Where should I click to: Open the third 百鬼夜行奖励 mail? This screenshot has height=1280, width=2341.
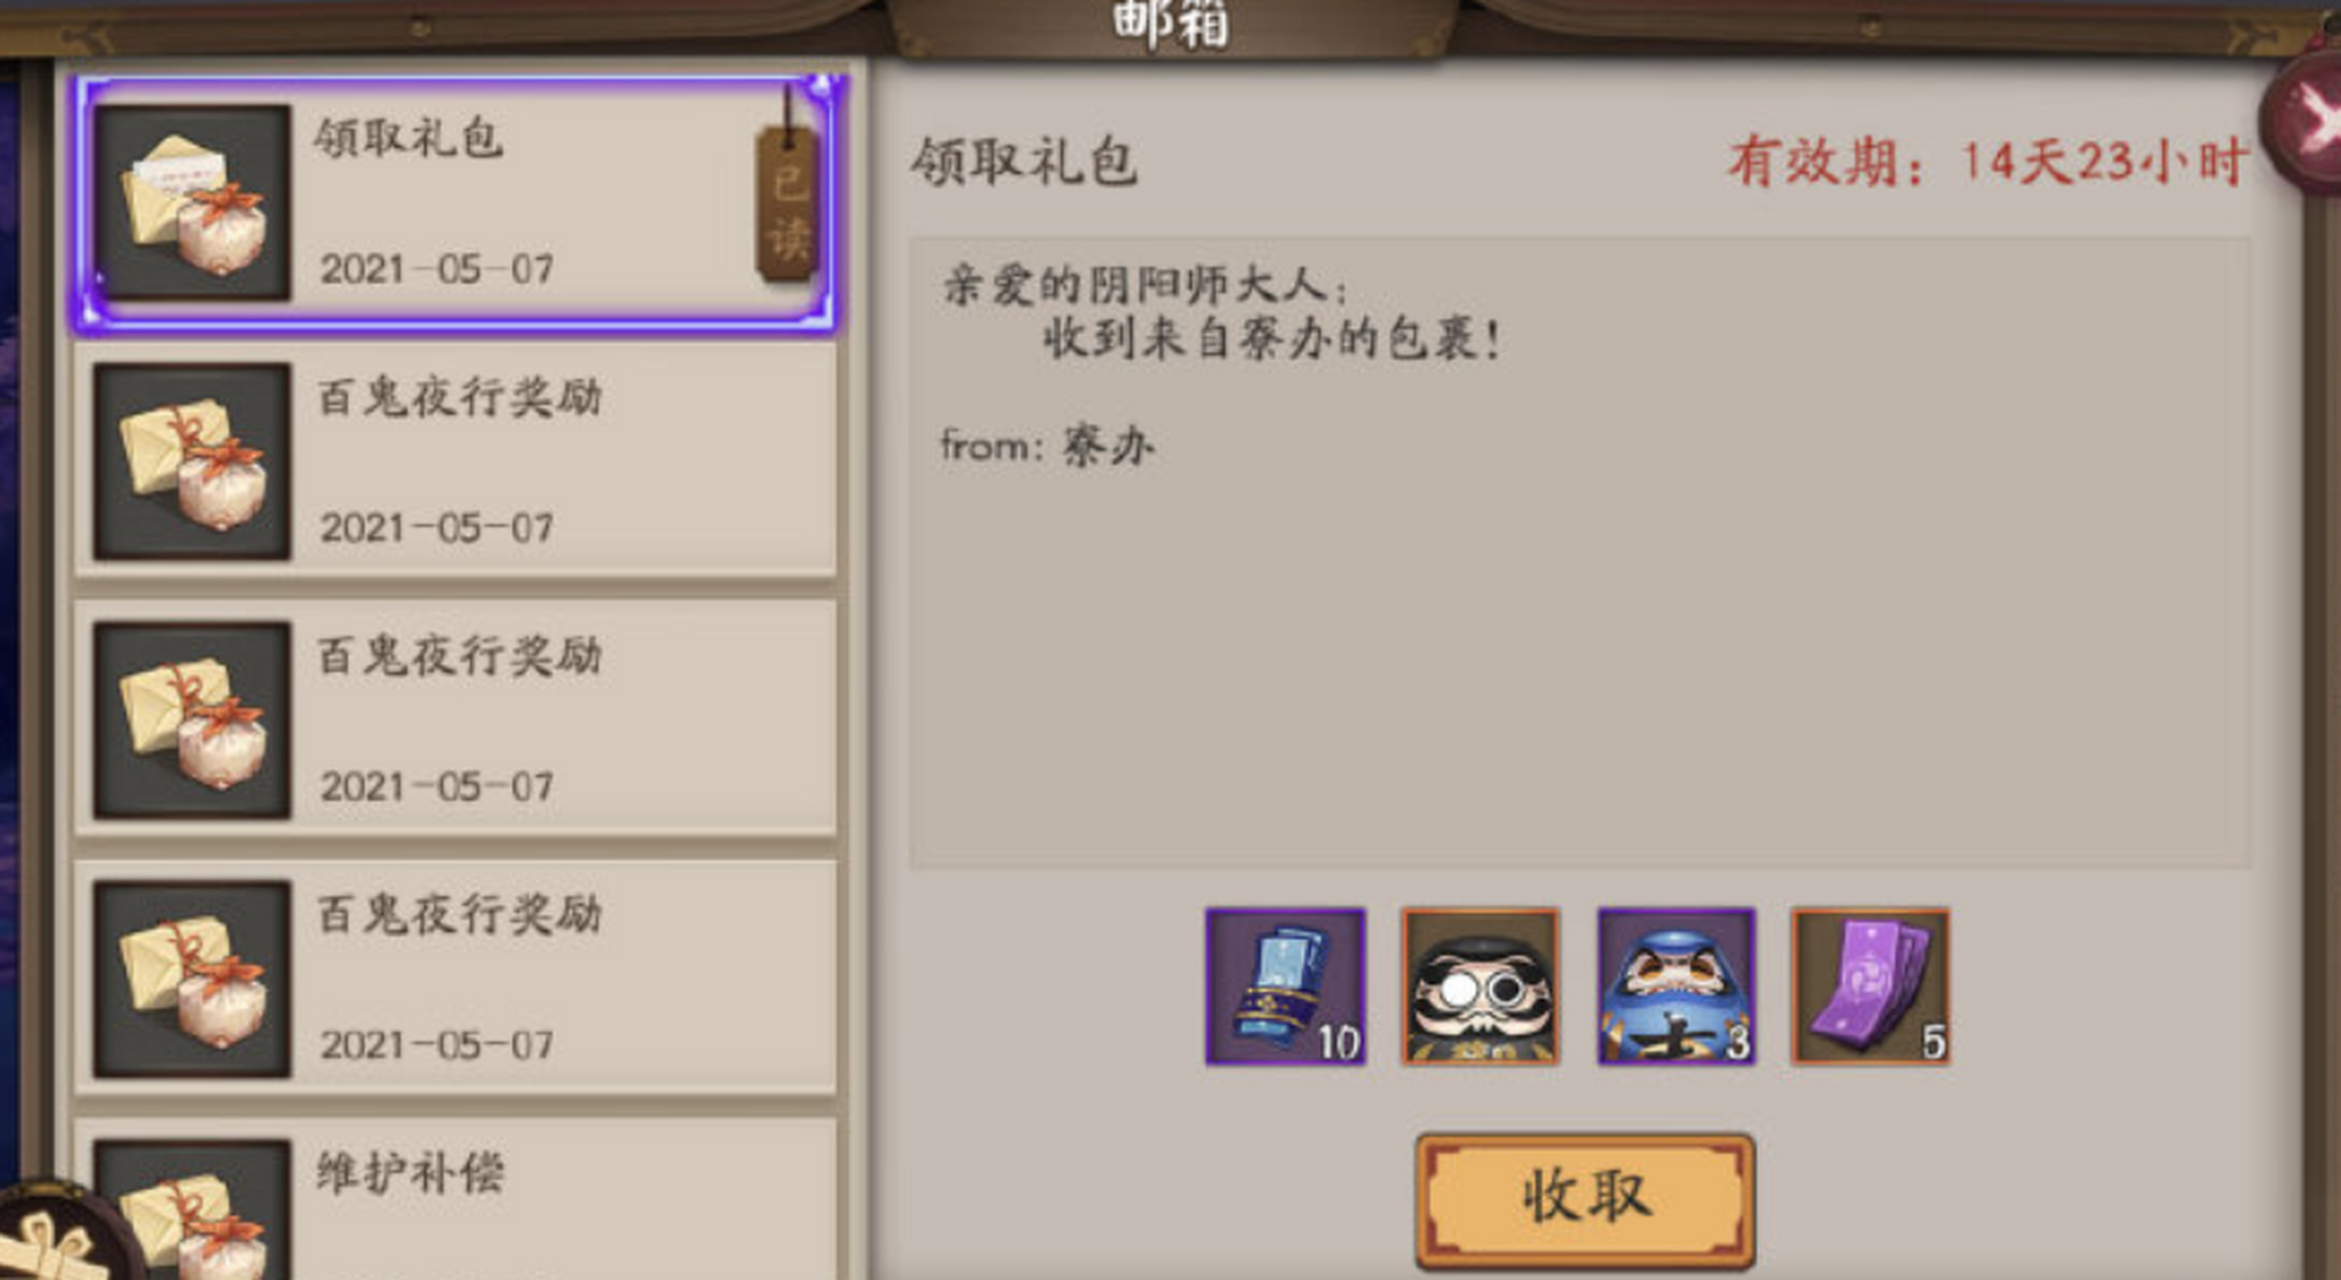(x=456, y=978)
